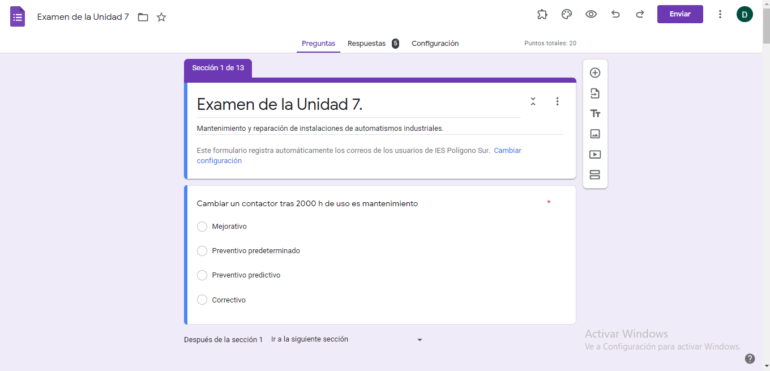Add a new section icon

click(595, 174)
